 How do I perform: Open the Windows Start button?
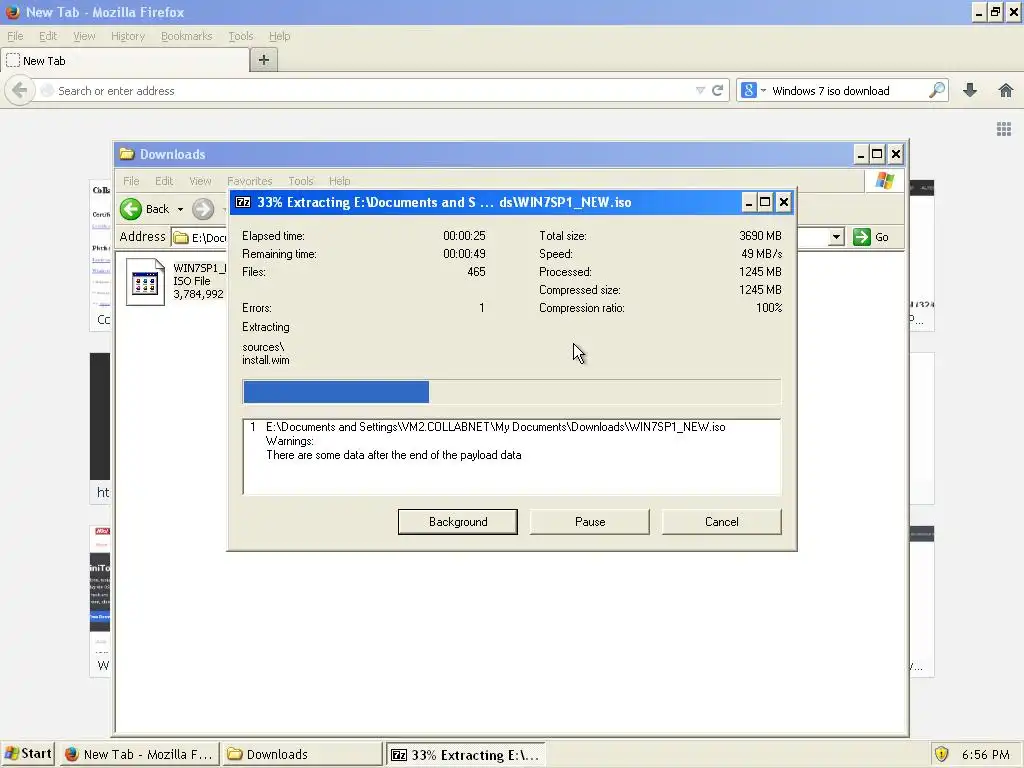27,754
